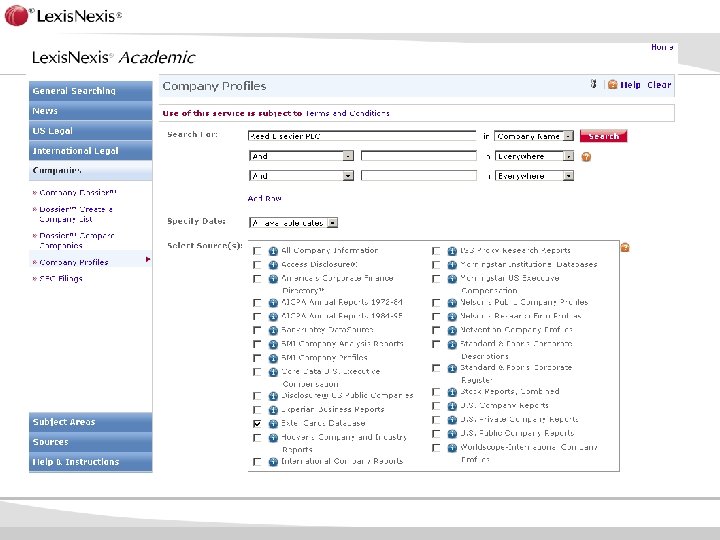Select the U.S. Company Reports checkbox
The height and width of the screenshot is (540, 720).
click(x=436, y=406)
